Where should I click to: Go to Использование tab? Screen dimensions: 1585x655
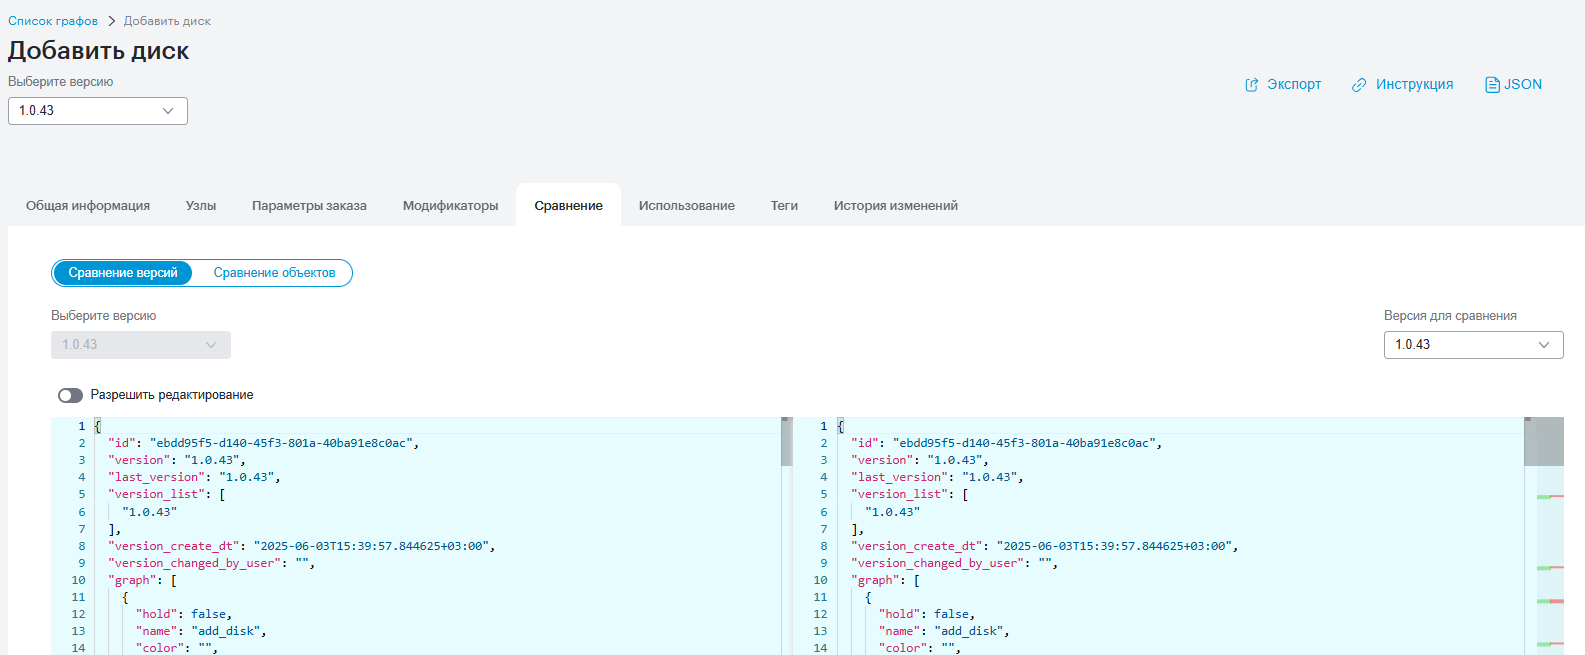687,206
